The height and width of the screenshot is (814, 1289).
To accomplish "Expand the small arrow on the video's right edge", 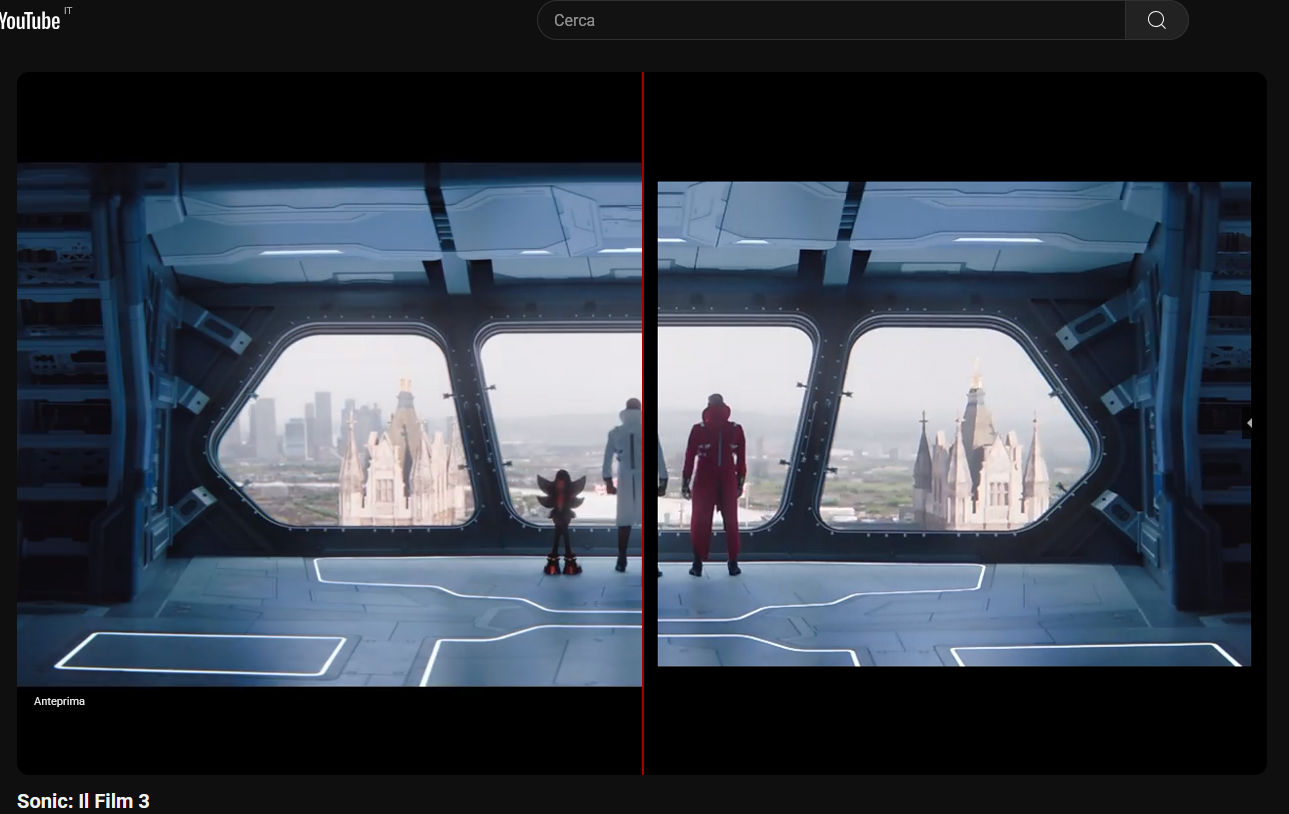I will point(1249,423).
